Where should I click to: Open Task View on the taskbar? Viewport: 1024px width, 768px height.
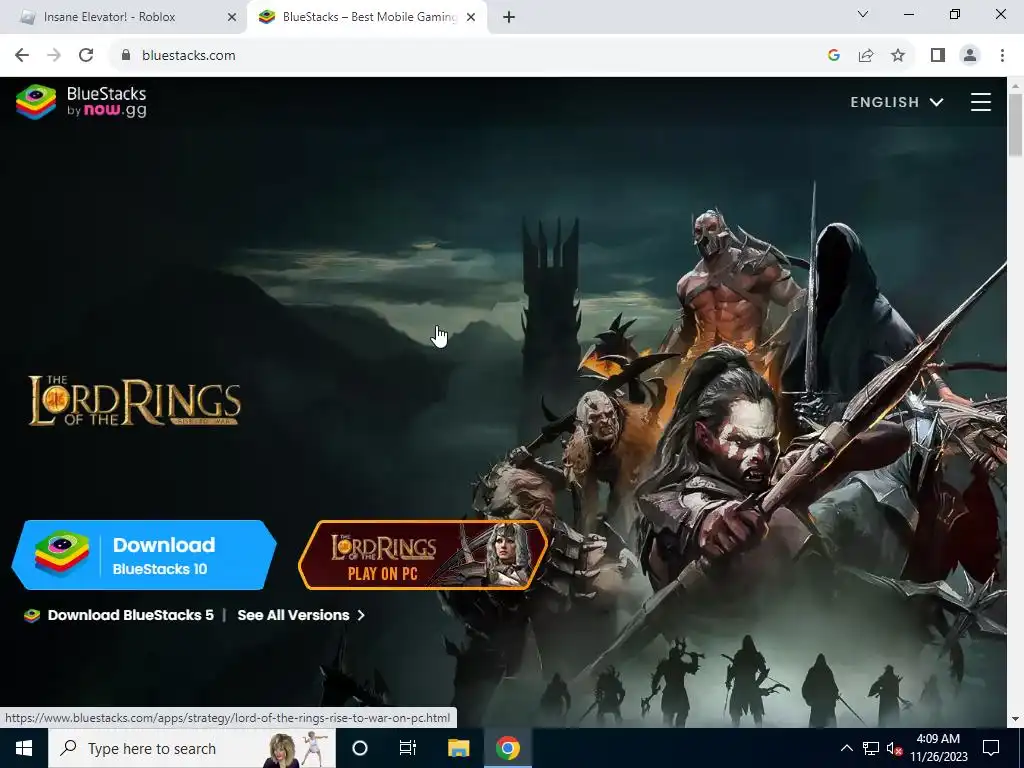coord(408,748)
